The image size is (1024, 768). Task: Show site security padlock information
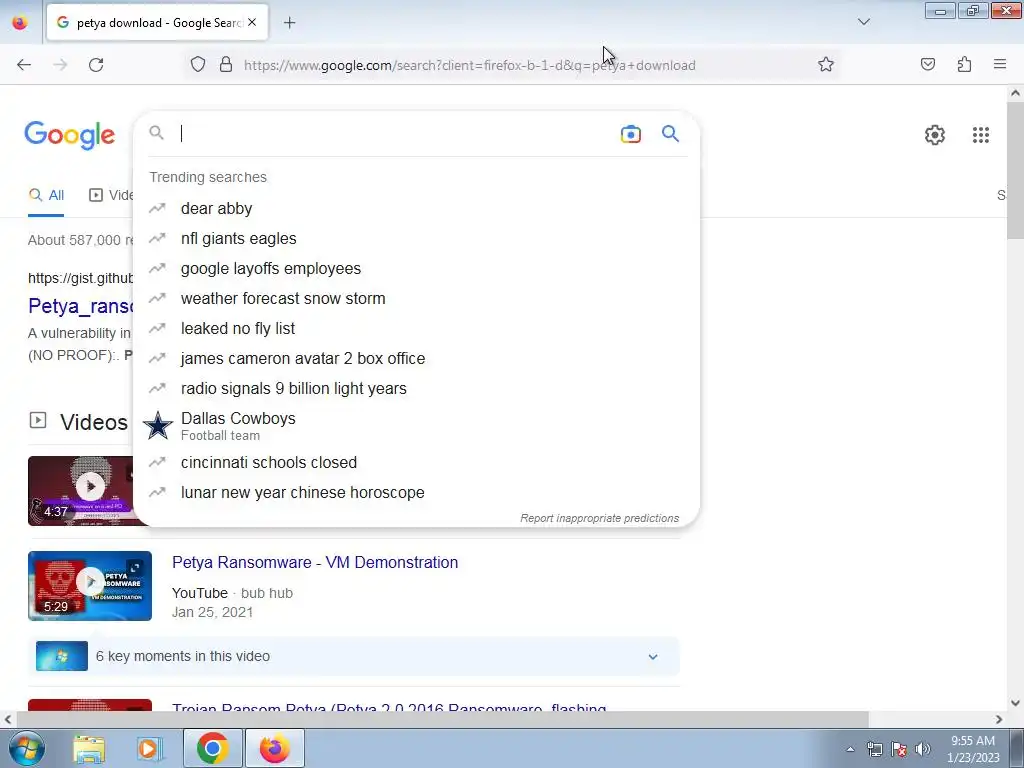[x=226, y=64]
